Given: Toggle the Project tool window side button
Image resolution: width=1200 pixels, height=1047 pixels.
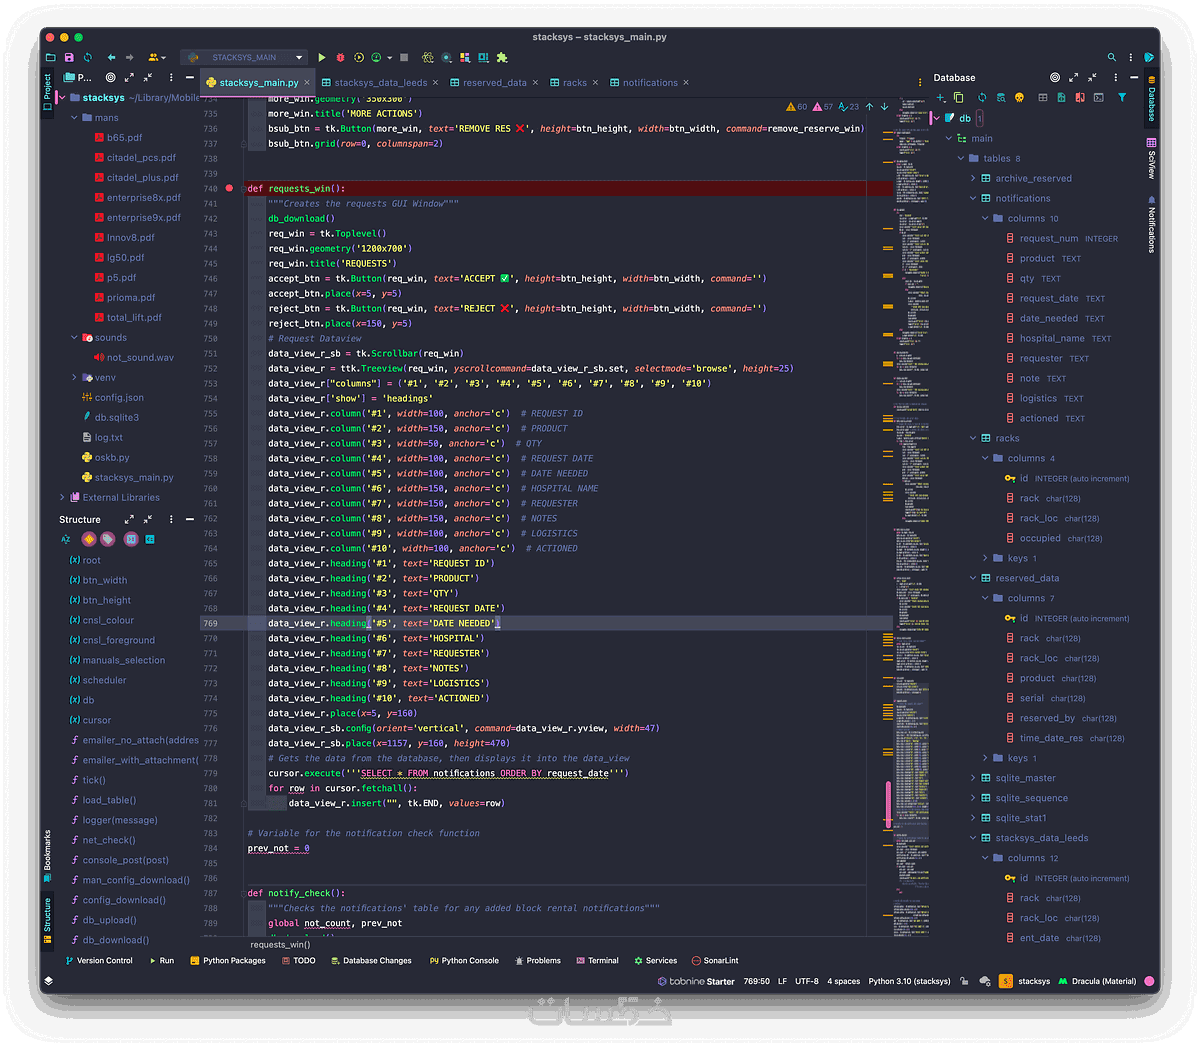Looking at the screenshot, I should point(47,92).
